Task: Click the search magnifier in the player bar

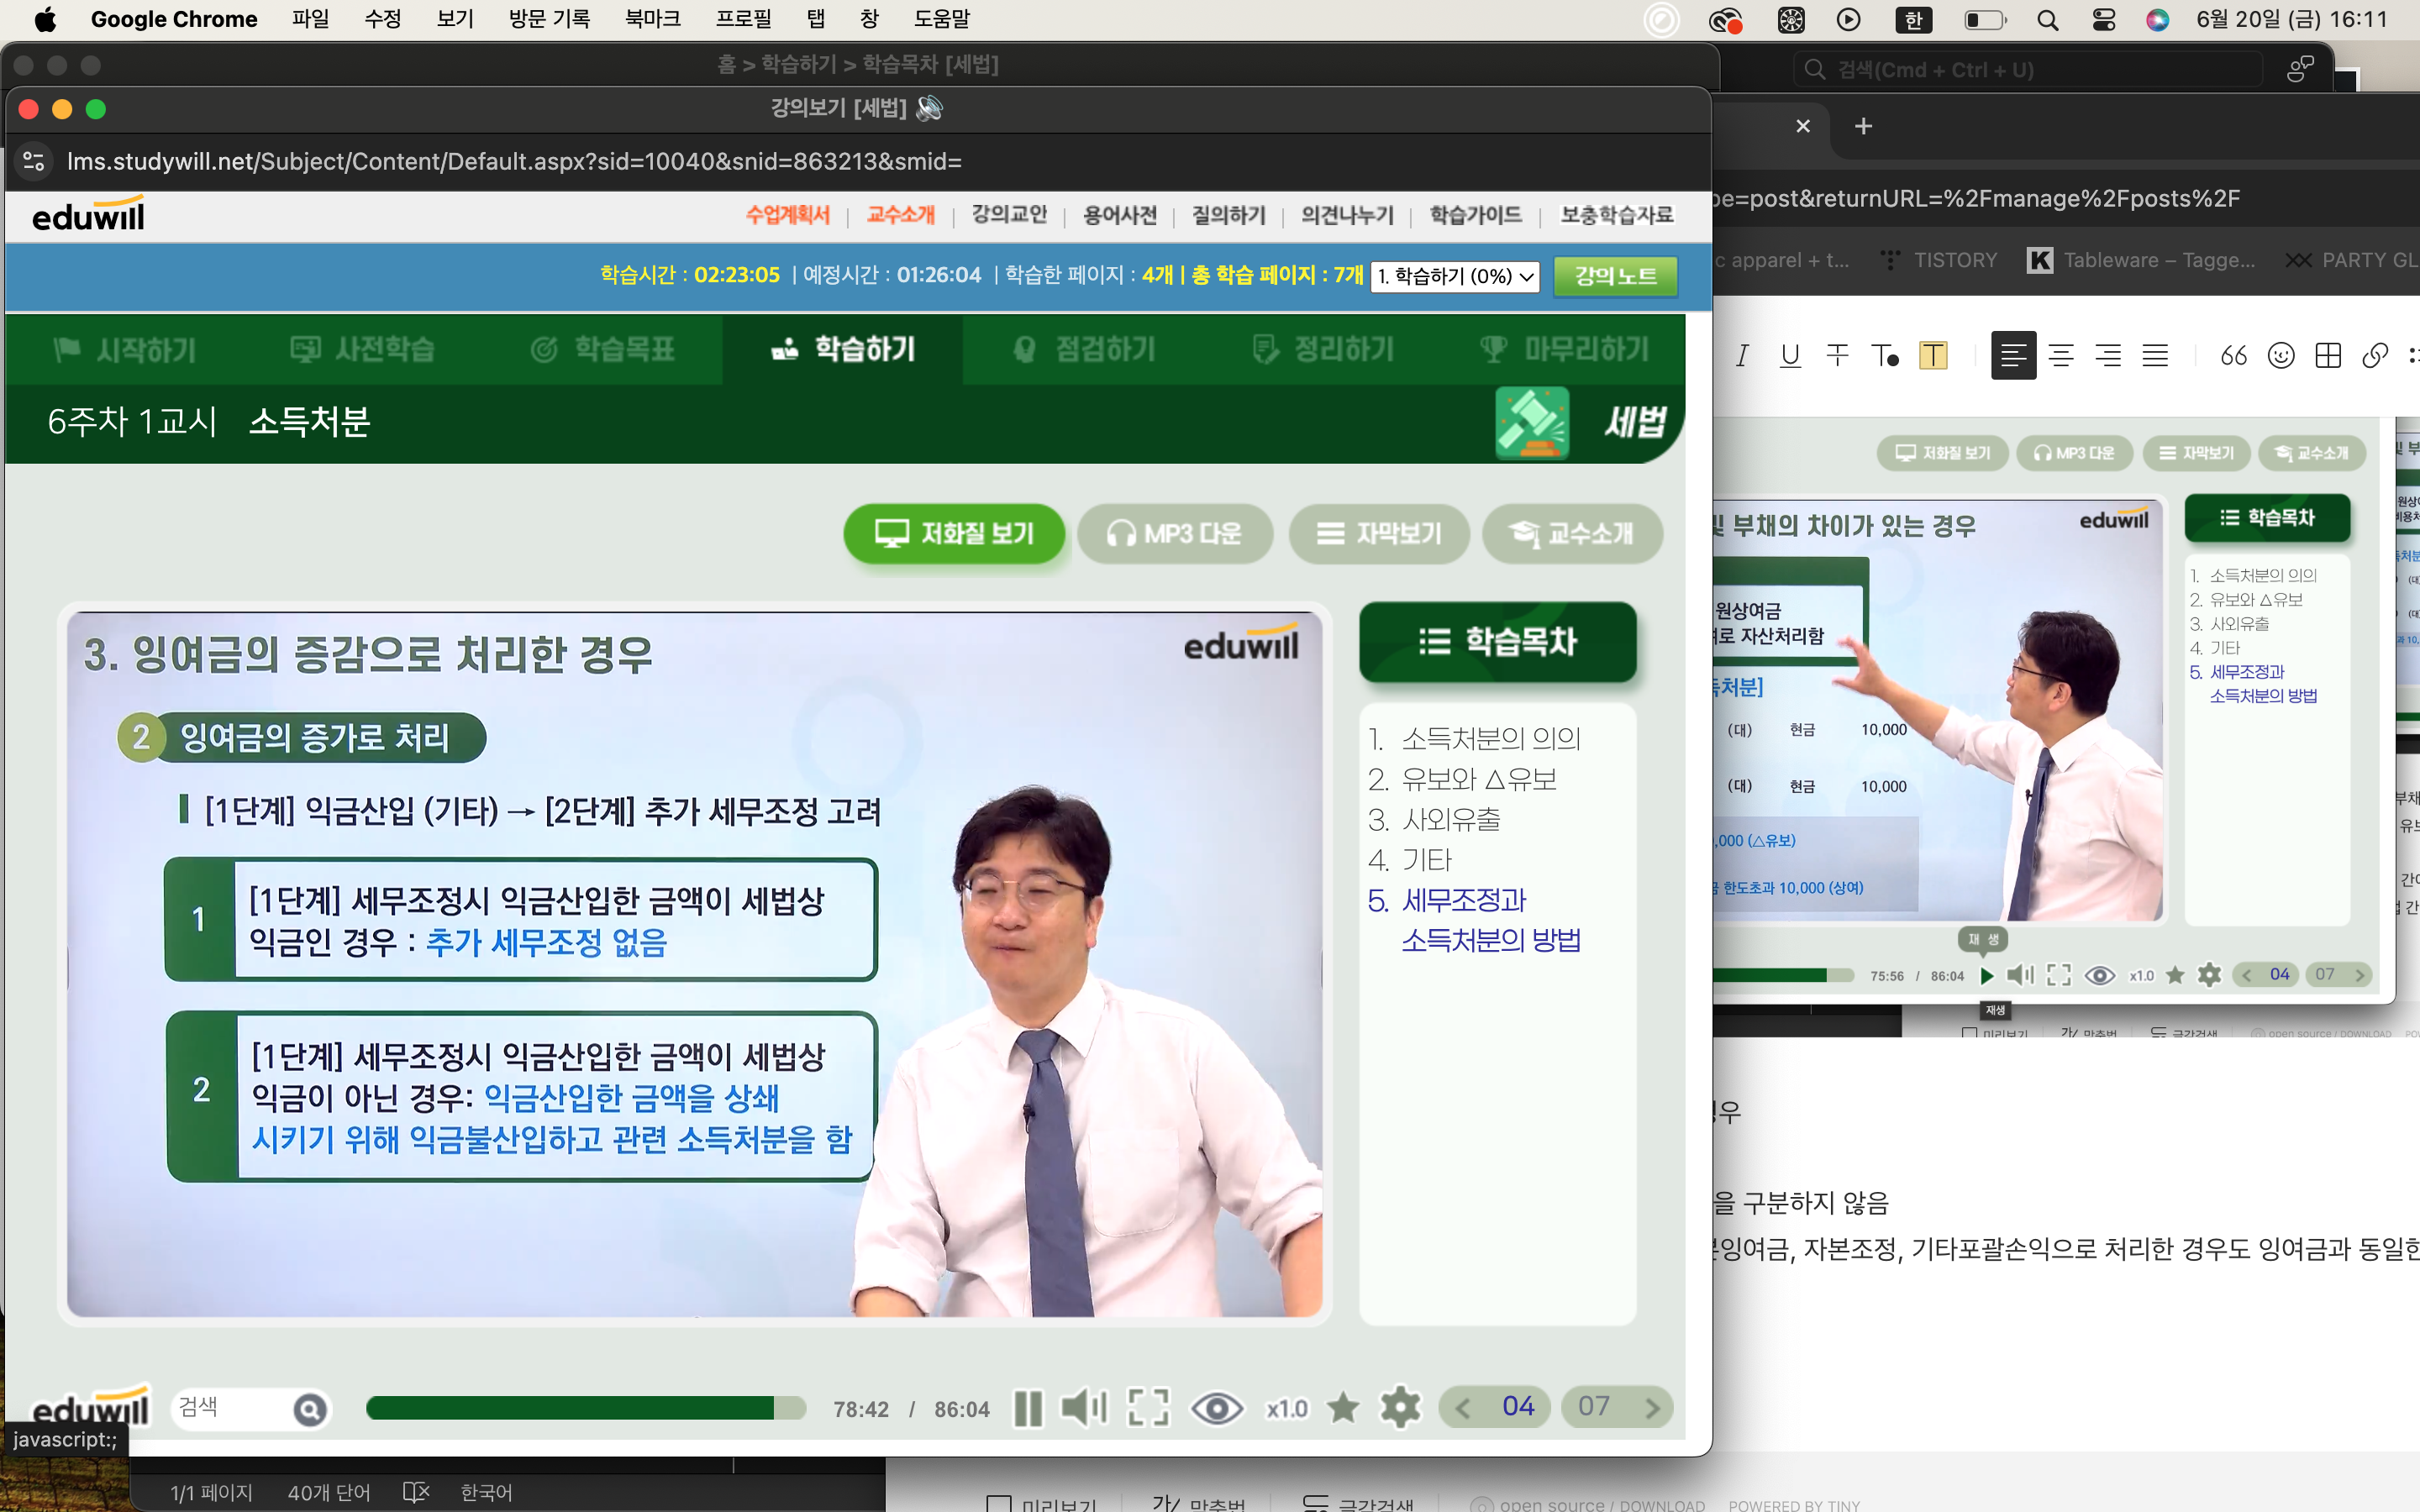Action: coord(310,1409)
